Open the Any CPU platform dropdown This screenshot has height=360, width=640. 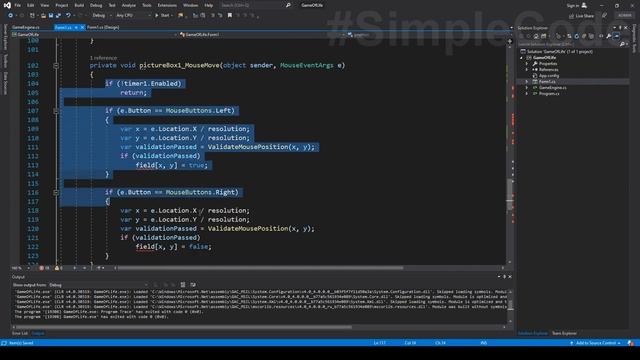click(x=133, y=16)
